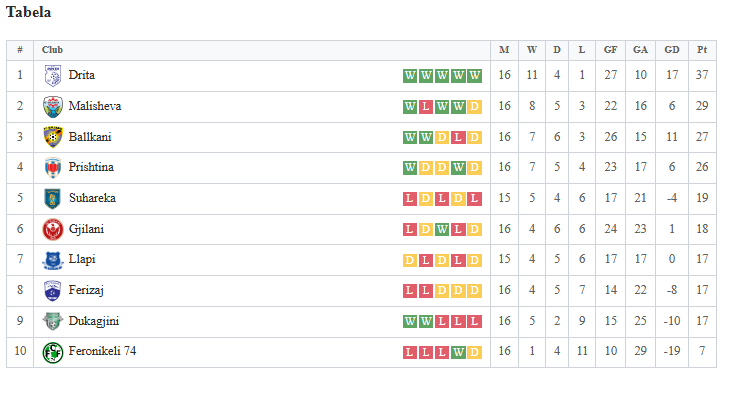Viewport: 737px width, 396px height.
Task: Click the Llapi club crest icon
Action: click(x=53, y=260)
